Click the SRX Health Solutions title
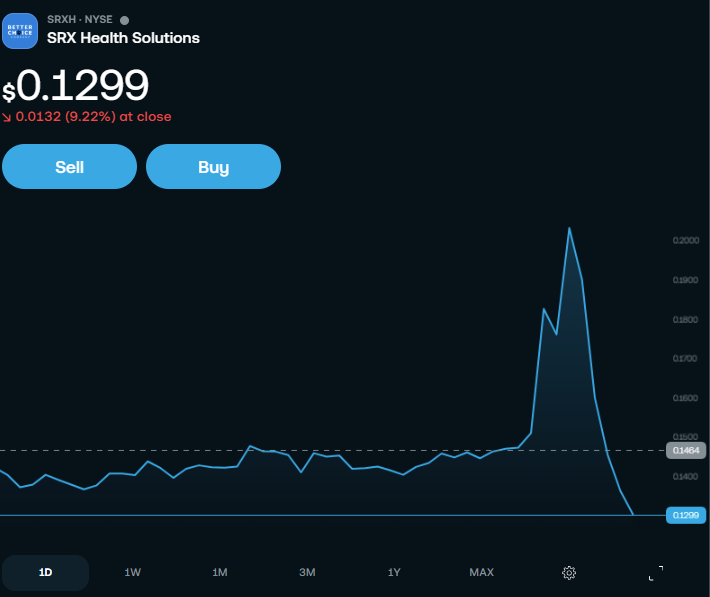The width and height of the screenshot is (710, 597). click(123, 38)
